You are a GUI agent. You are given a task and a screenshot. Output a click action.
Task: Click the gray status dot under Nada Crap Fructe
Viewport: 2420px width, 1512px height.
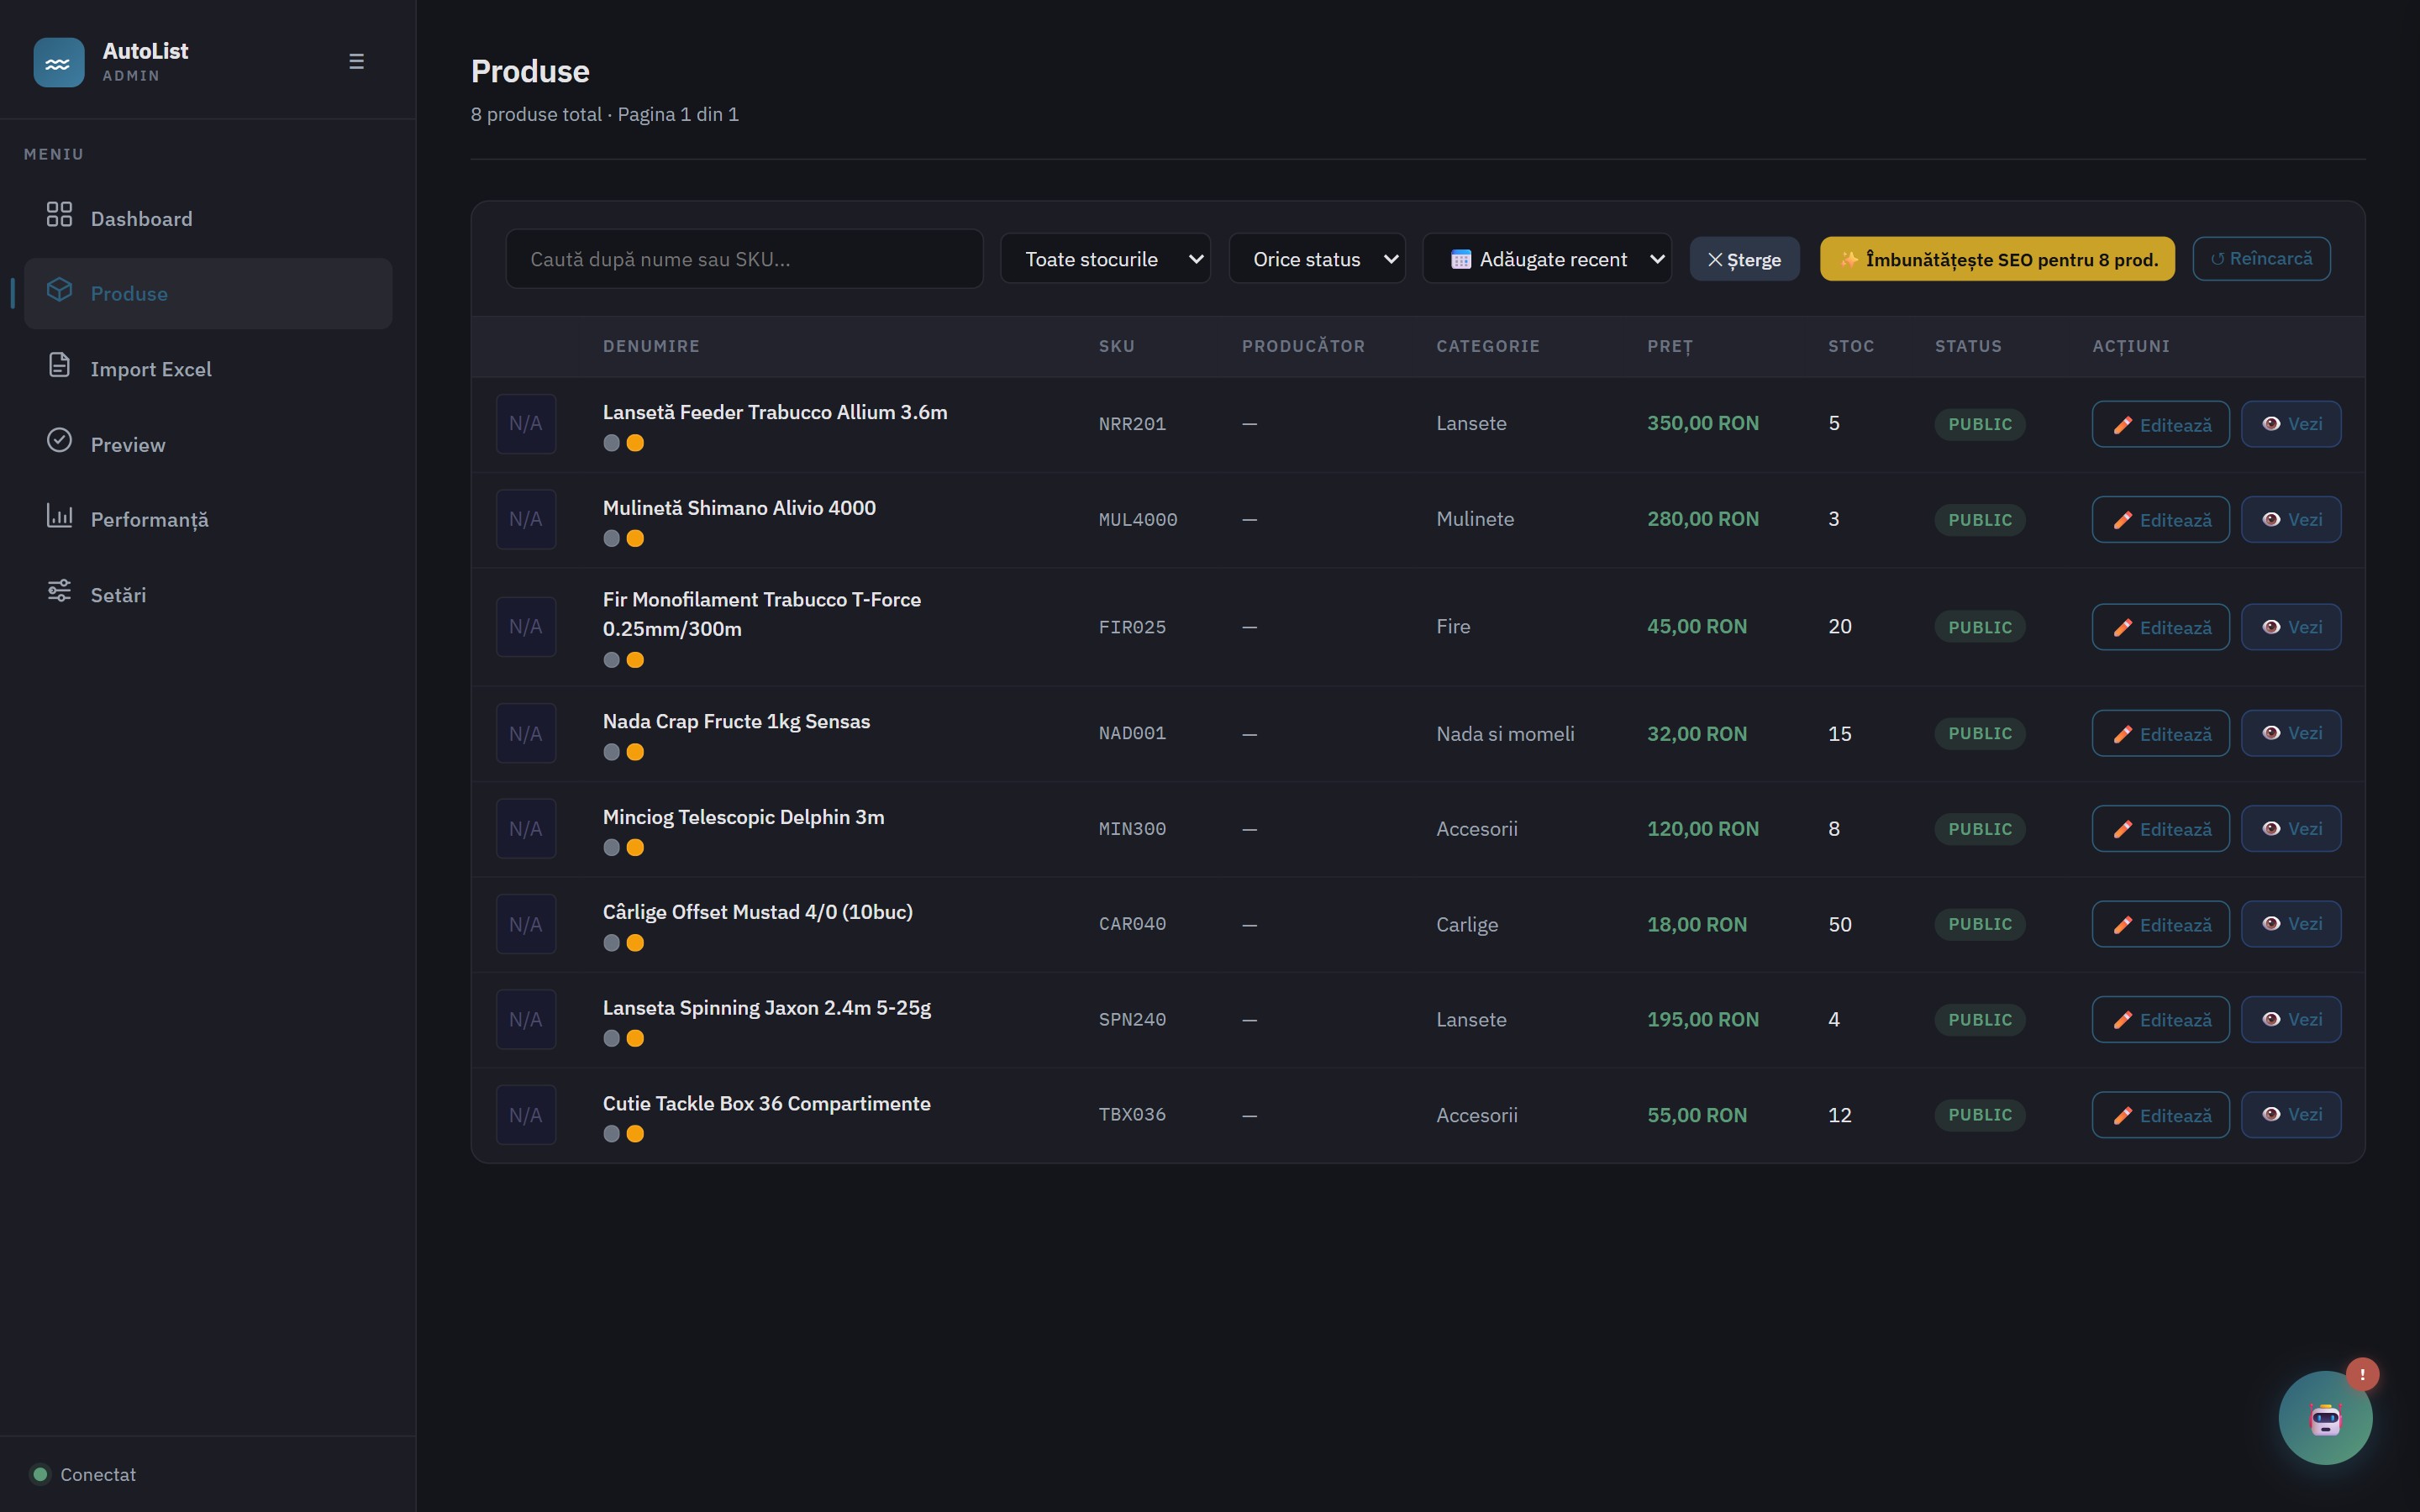(611, 752)
